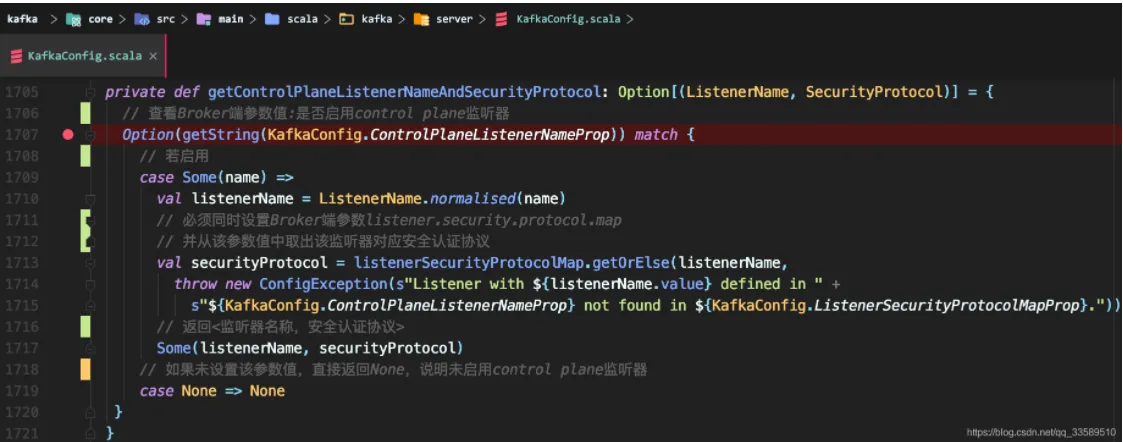Click the normalised method call on line 1710

click(473, 198)
